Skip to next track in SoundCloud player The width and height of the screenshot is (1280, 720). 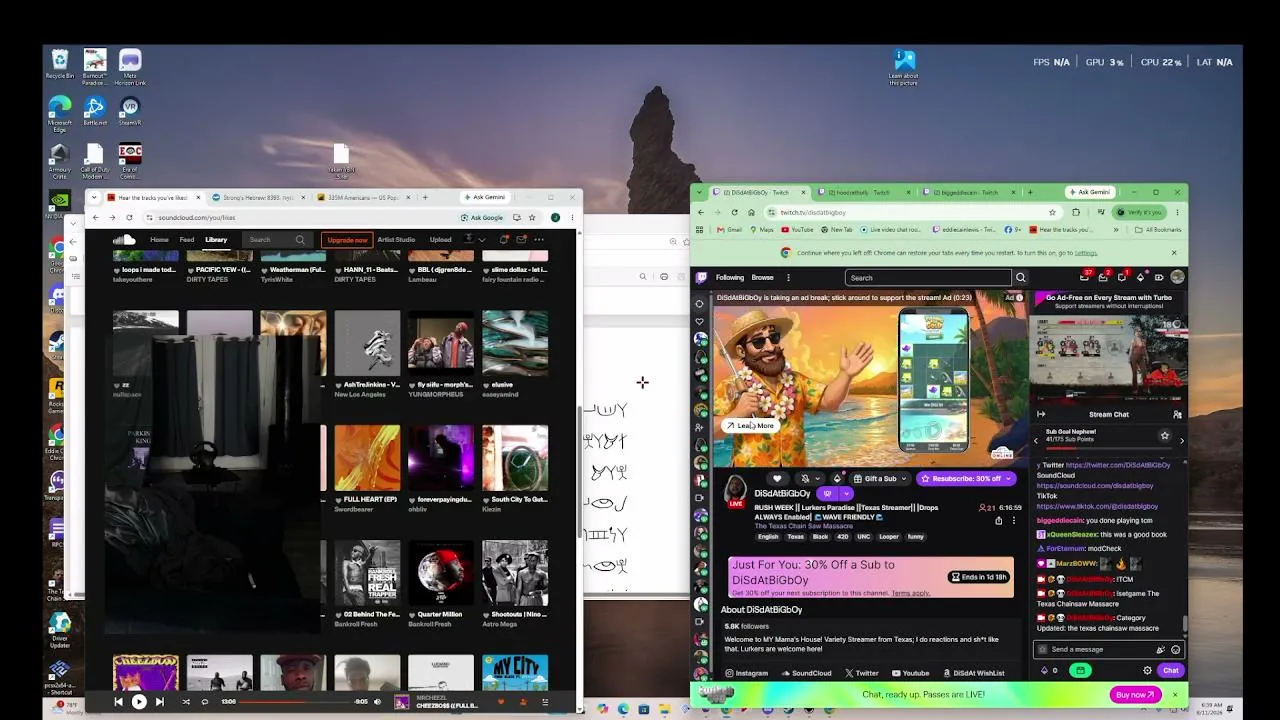pyautogui.click(x=159, y=702)
